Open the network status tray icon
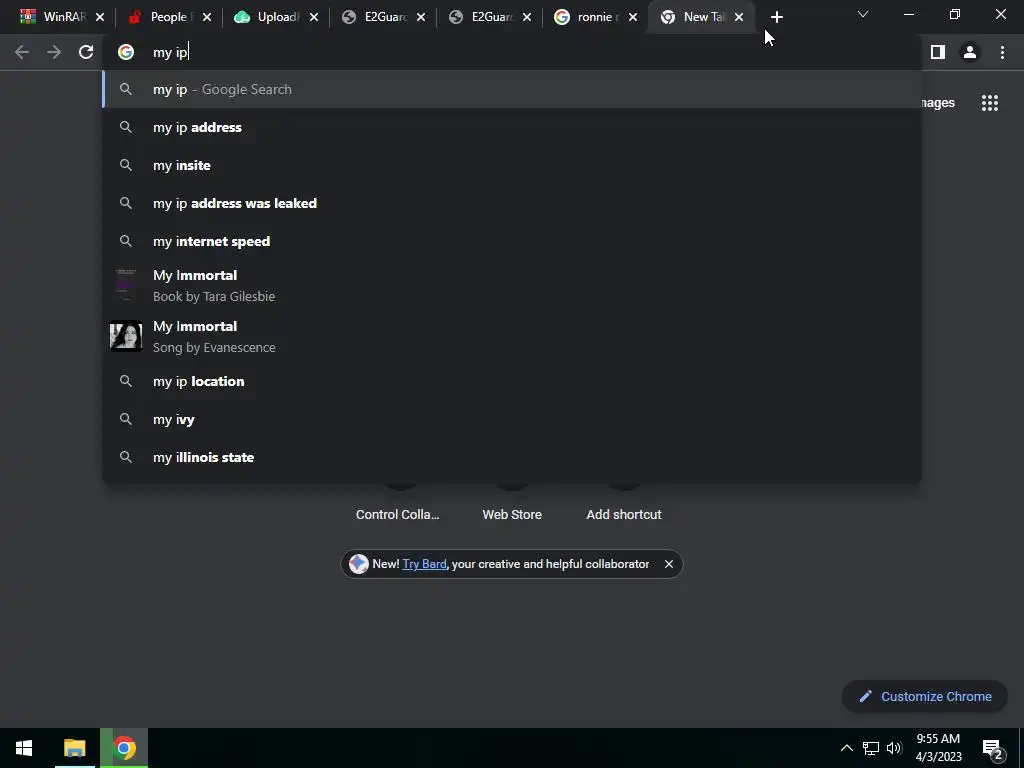 [x=871, y=748]
